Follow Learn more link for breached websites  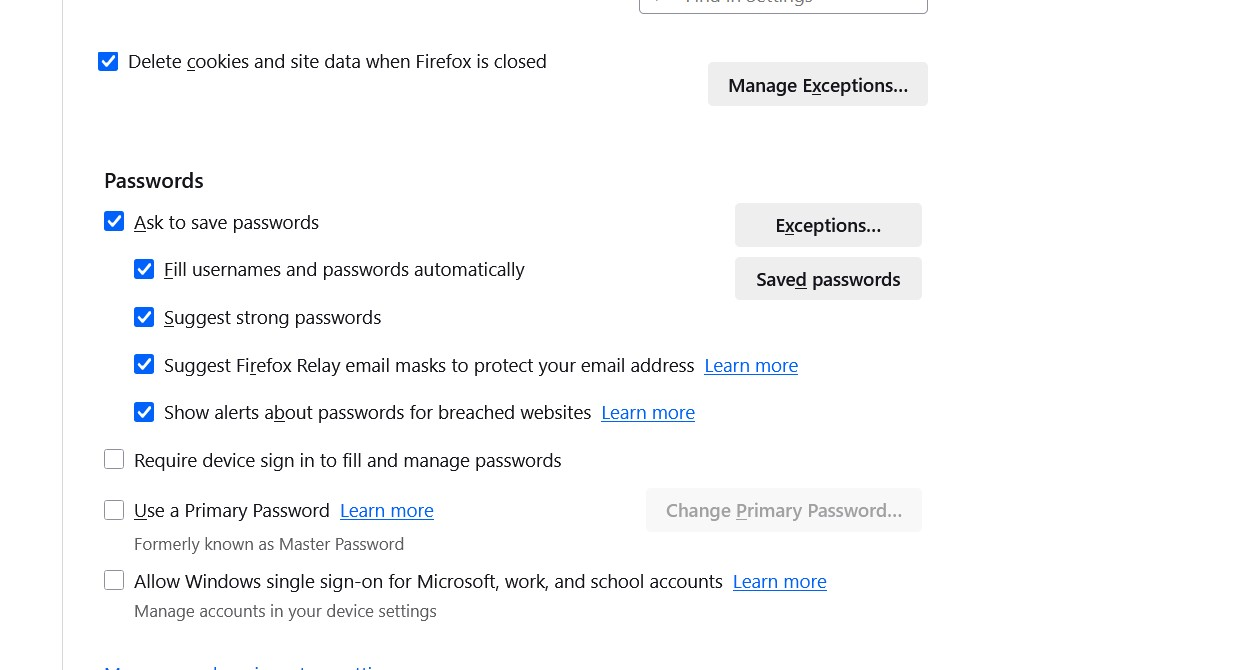[x=648, y=413]
